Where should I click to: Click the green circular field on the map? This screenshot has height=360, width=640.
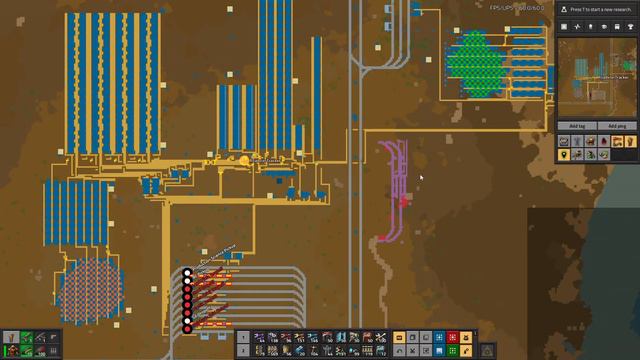[476, 64]
